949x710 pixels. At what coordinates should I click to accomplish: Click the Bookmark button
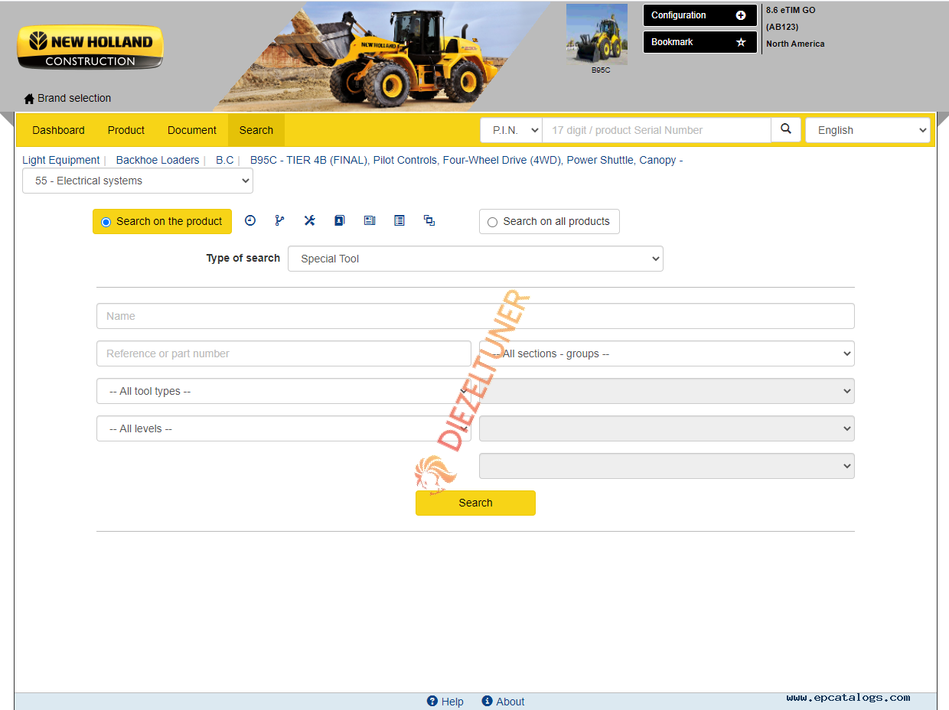pos(700,42)
